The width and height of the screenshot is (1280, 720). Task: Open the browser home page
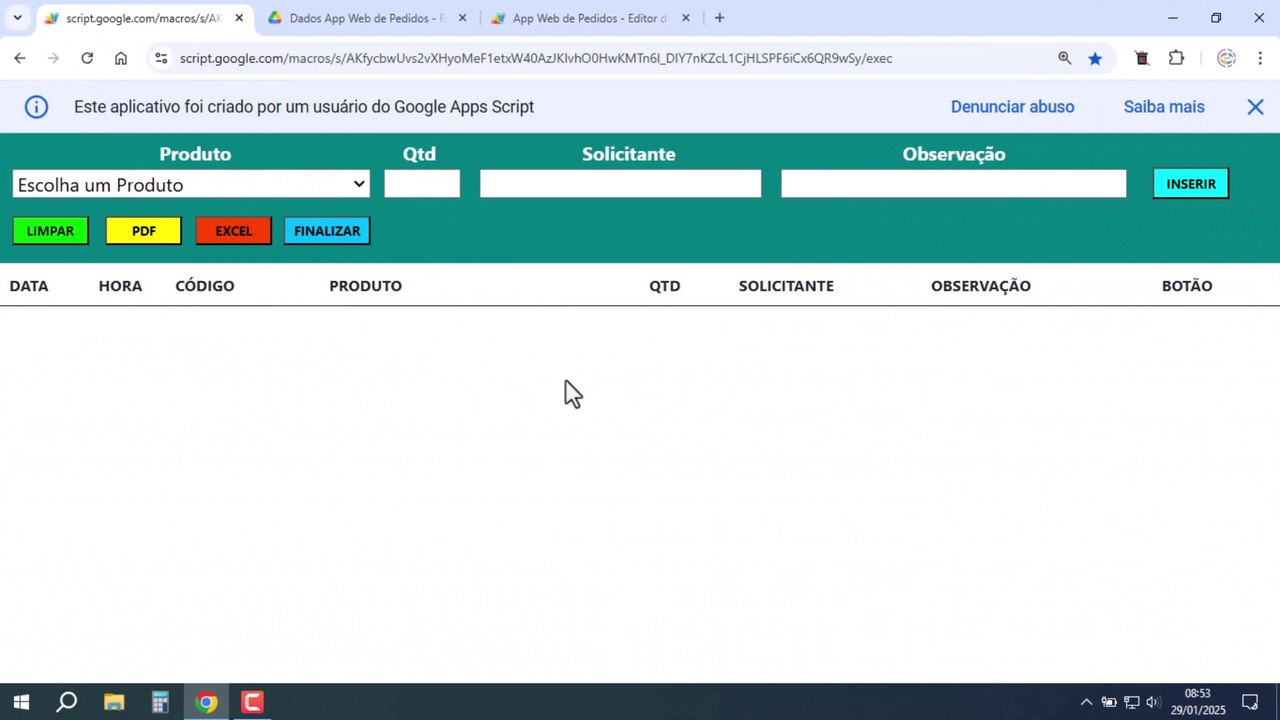(x=121, y=58)
